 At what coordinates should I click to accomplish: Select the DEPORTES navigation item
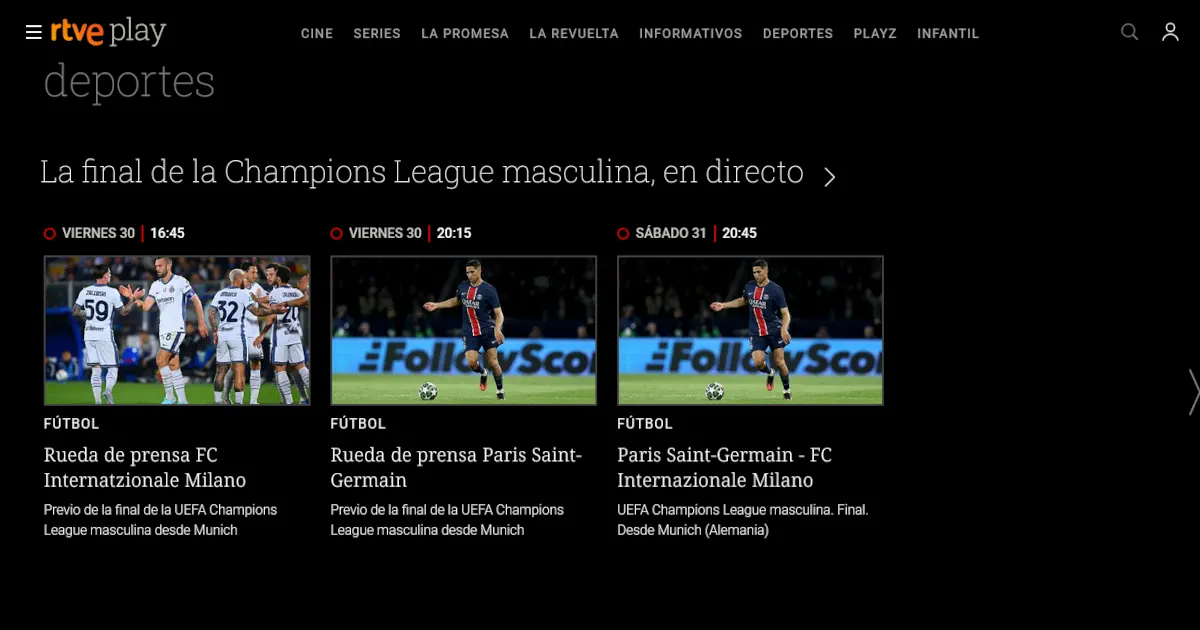coord(798,33)
